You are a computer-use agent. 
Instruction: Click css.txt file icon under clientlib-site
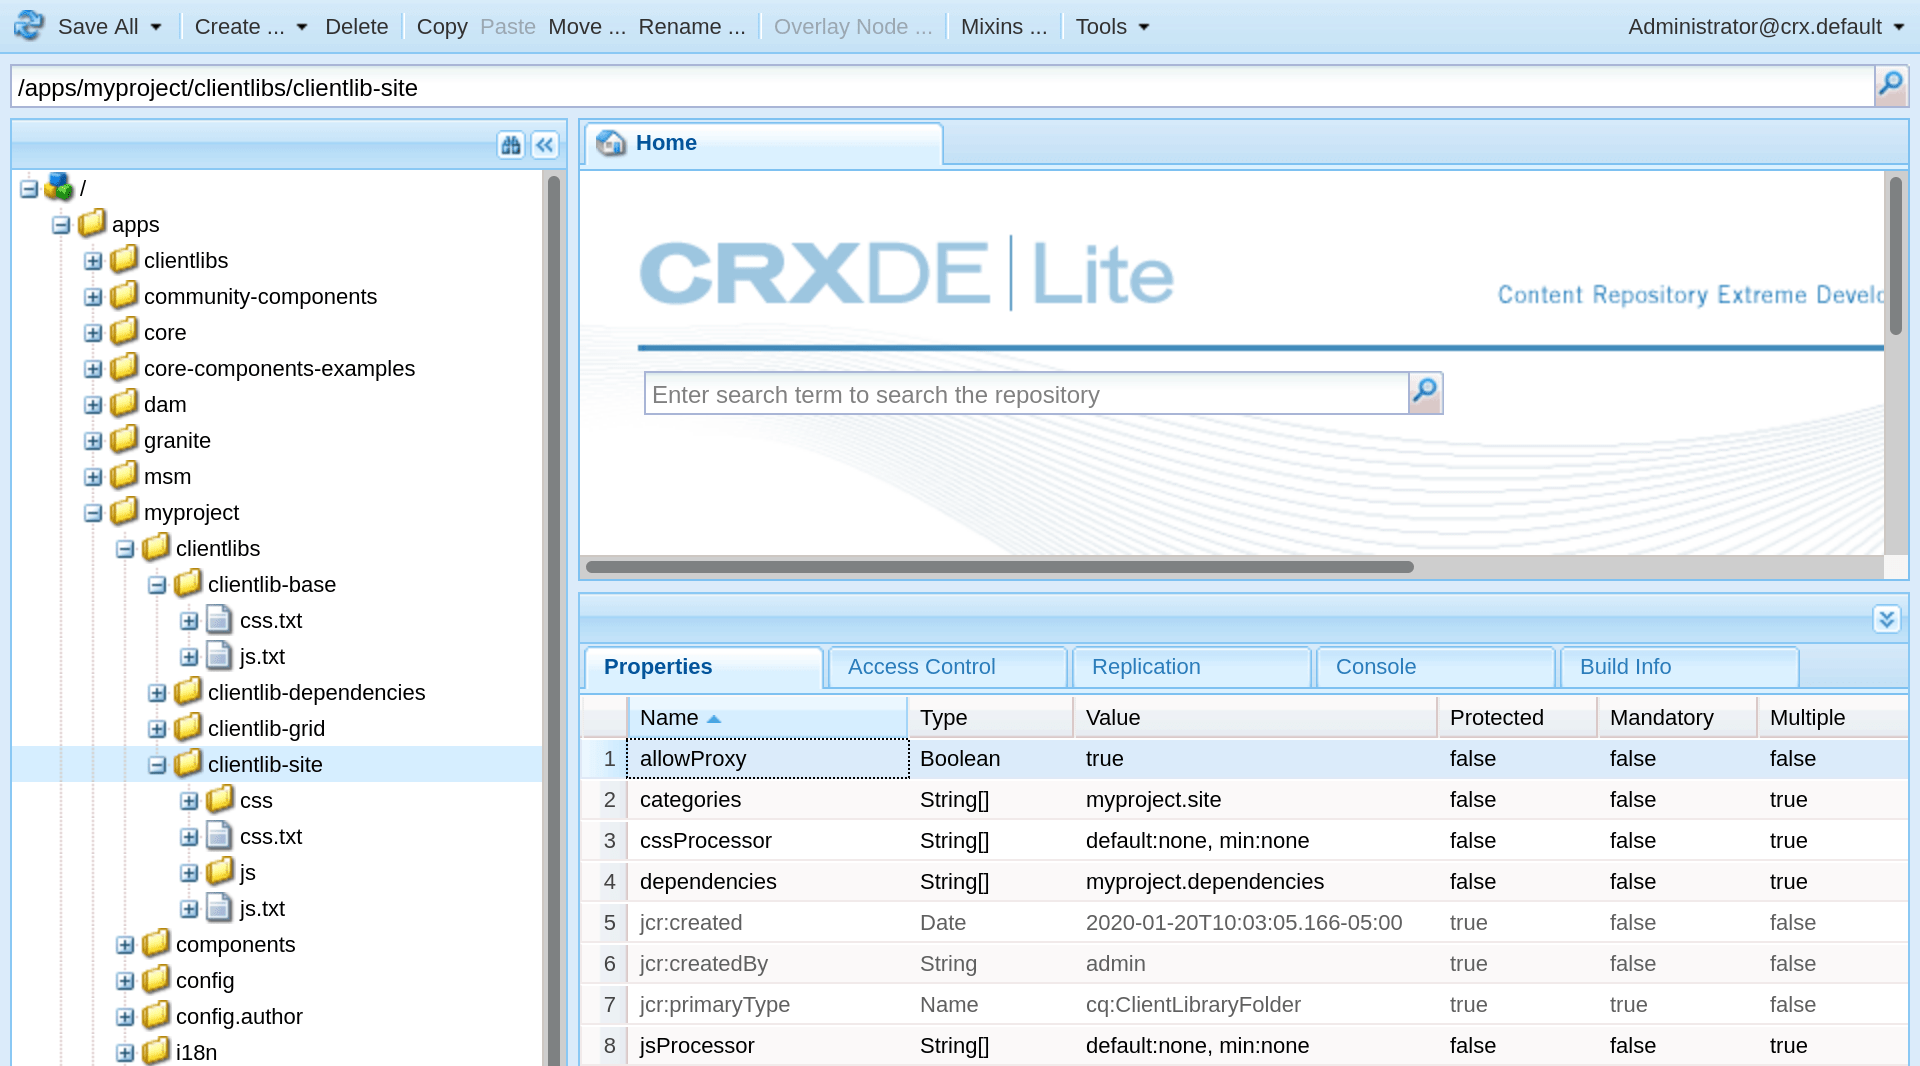(219, 835)
